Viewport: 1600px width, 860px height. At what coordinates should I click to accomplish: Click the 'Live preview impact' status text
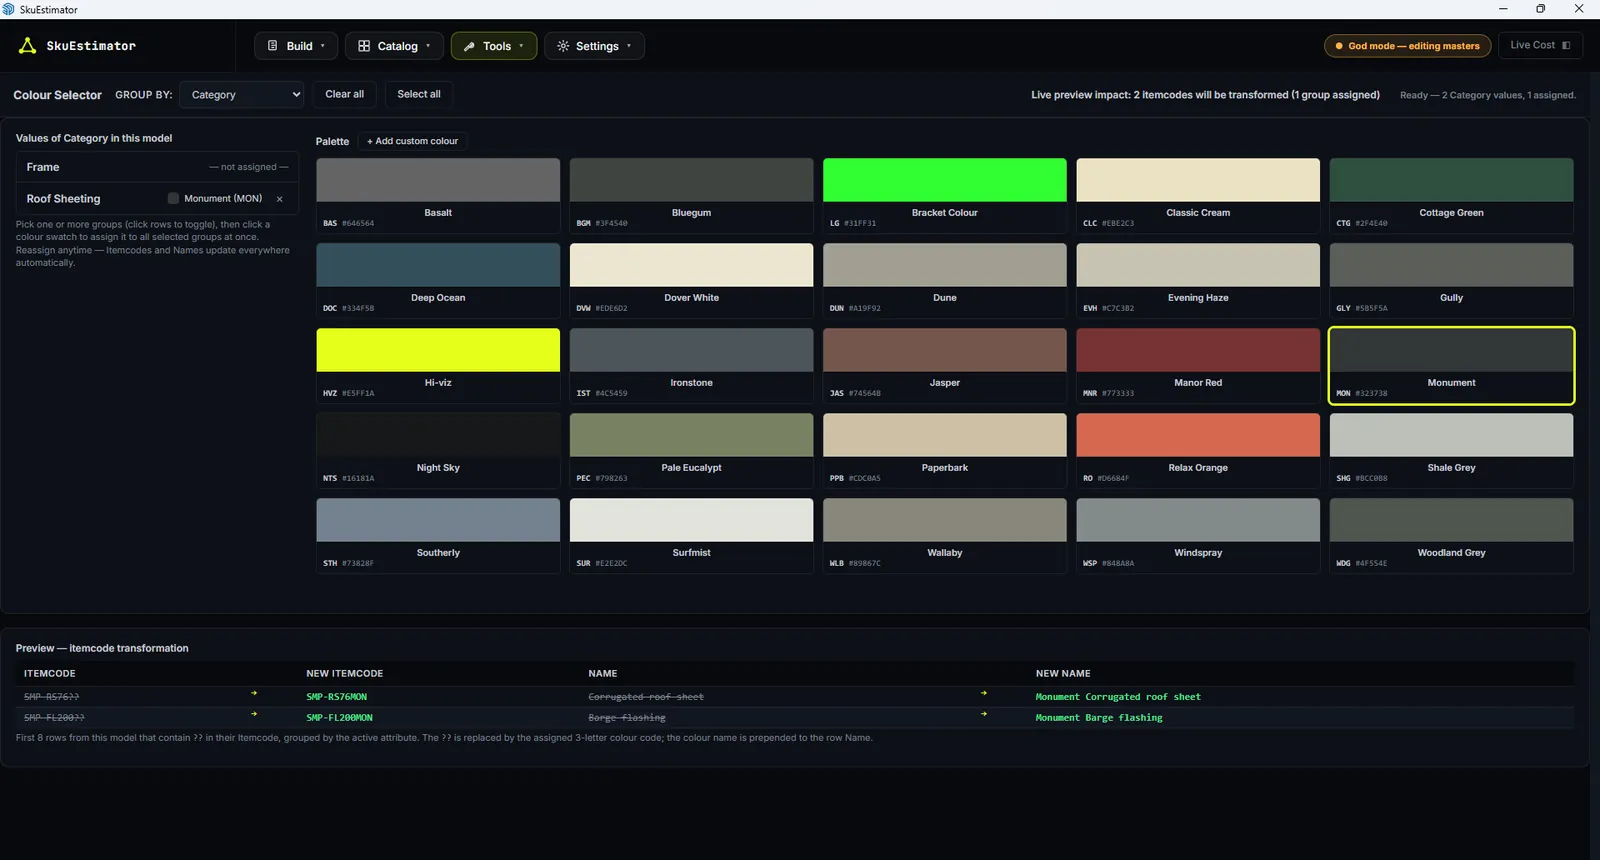(x=1205, y=95)
